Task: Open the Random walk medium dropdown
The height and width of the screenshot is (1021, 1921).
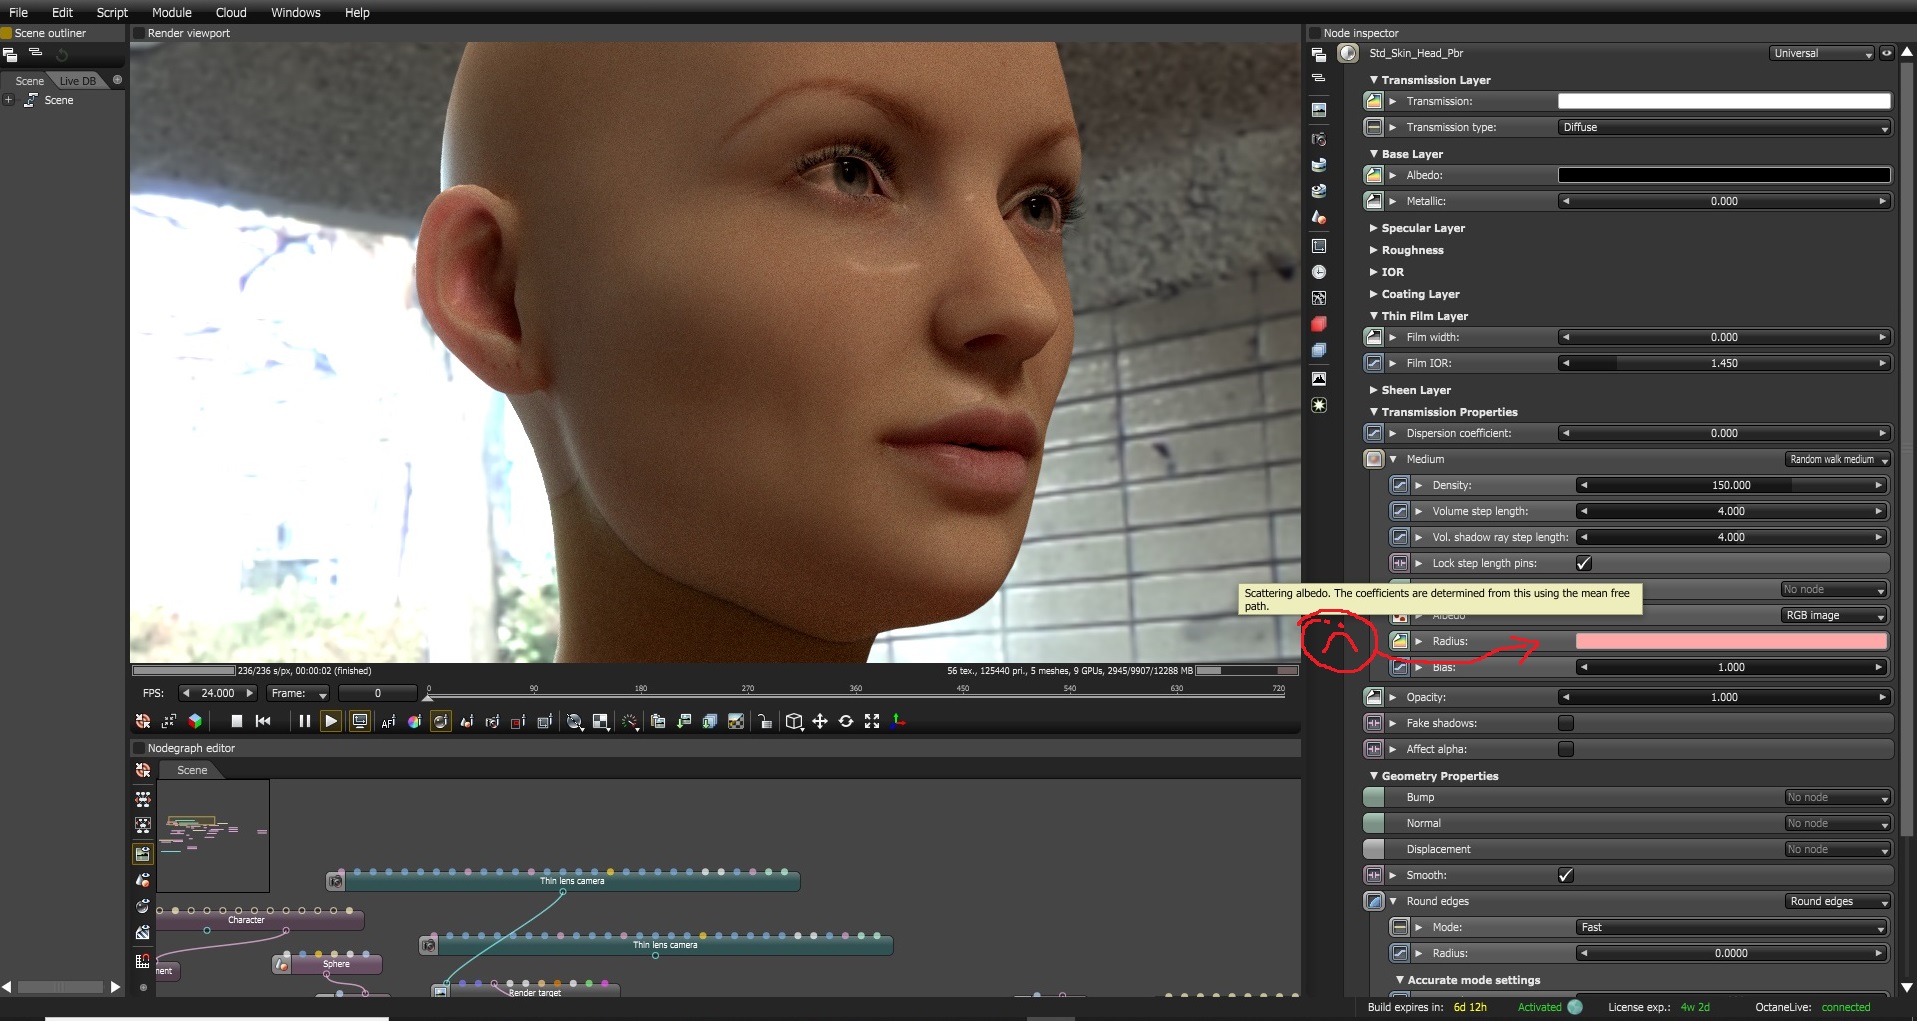Action: click(1838, 459)
